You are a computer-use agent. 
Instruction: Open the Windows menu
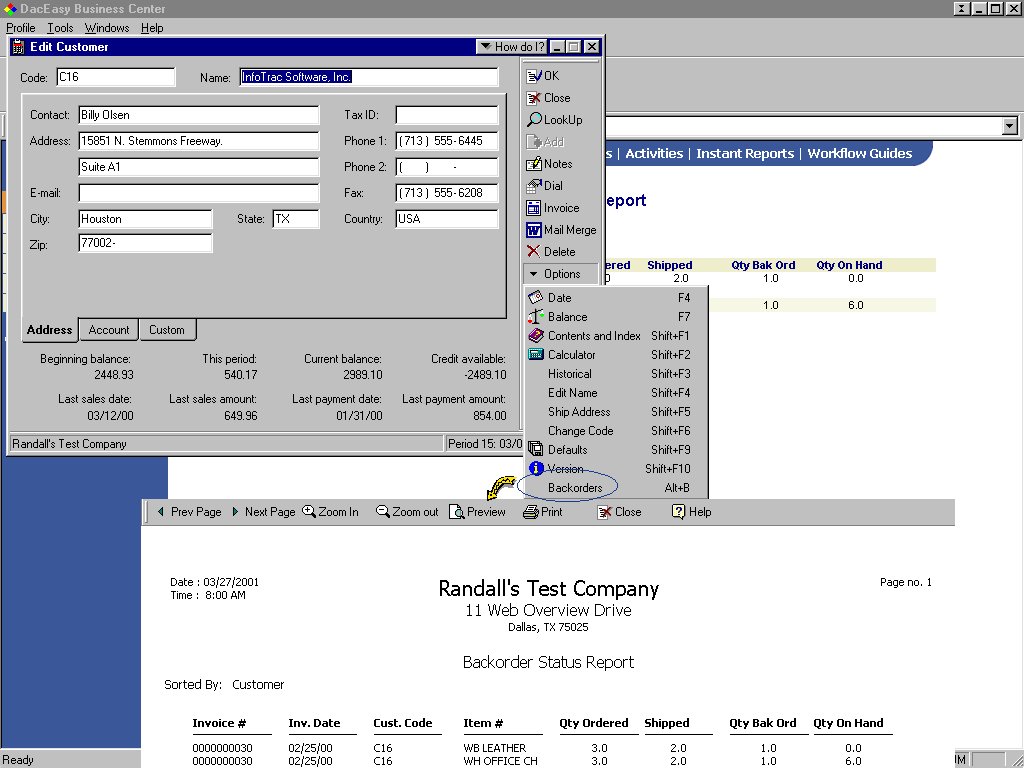pos(107,28)
